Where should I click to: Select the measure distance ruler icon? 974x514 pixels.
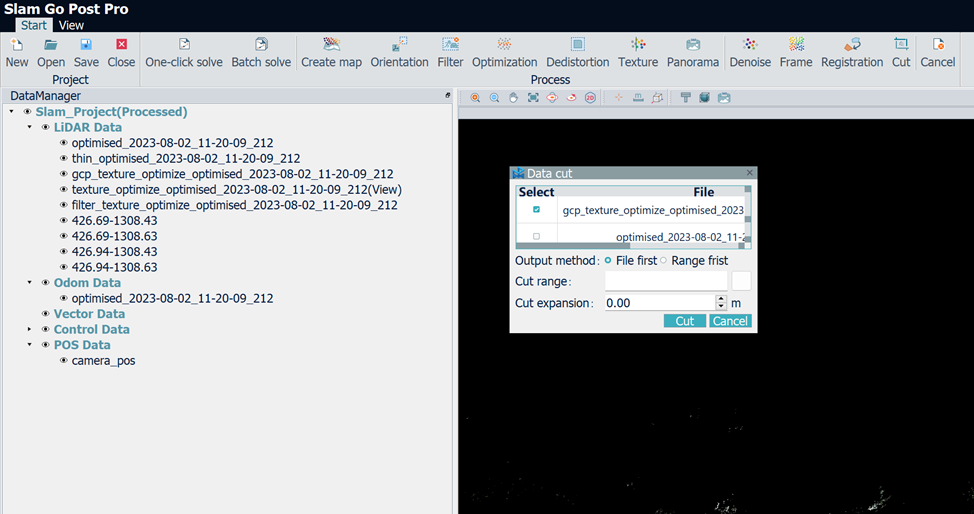pos(638,98)
